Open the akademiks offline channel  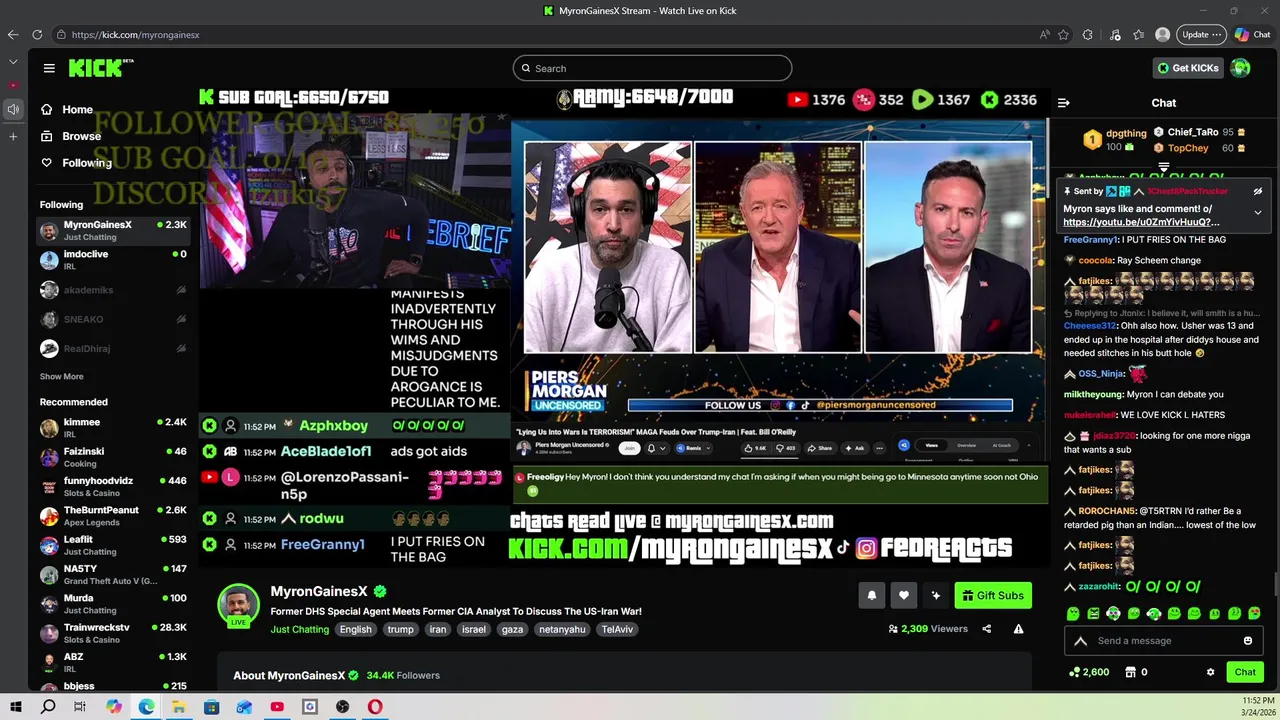pos(113,290)
